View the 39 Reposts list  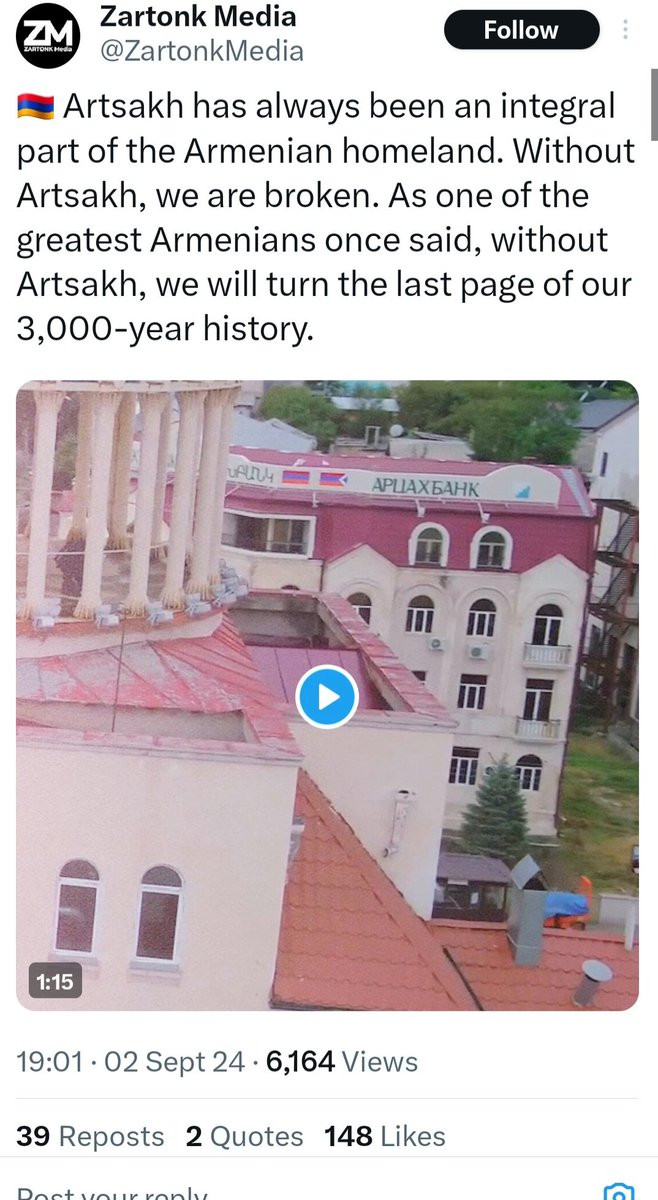[x=90, y=1136]
